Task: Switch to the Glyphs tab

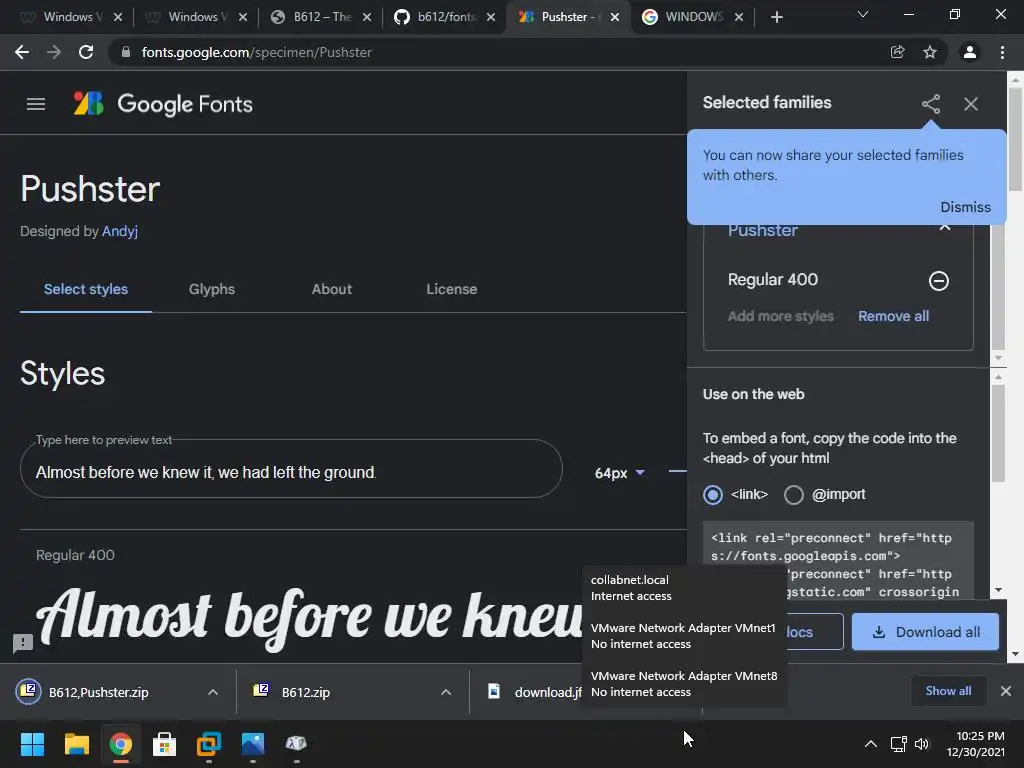Action: [212, 289]
